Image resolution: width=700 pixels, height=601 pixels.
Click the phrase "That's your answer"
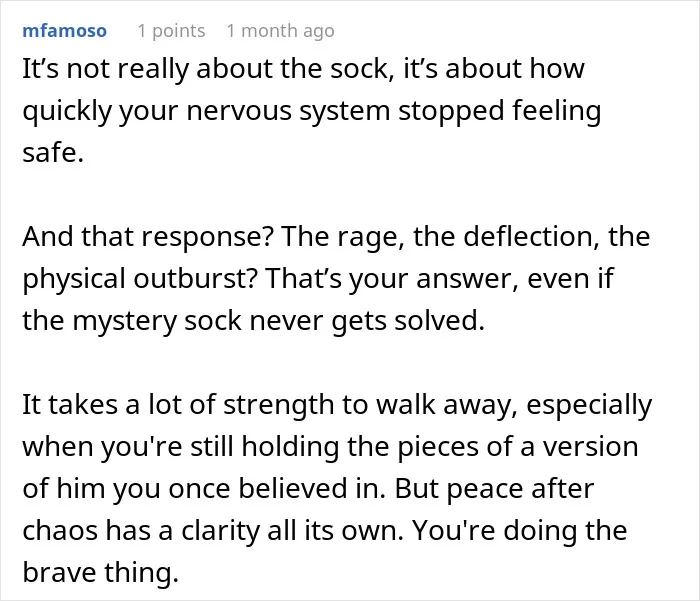pyautogui.click(x=393, y=279)
